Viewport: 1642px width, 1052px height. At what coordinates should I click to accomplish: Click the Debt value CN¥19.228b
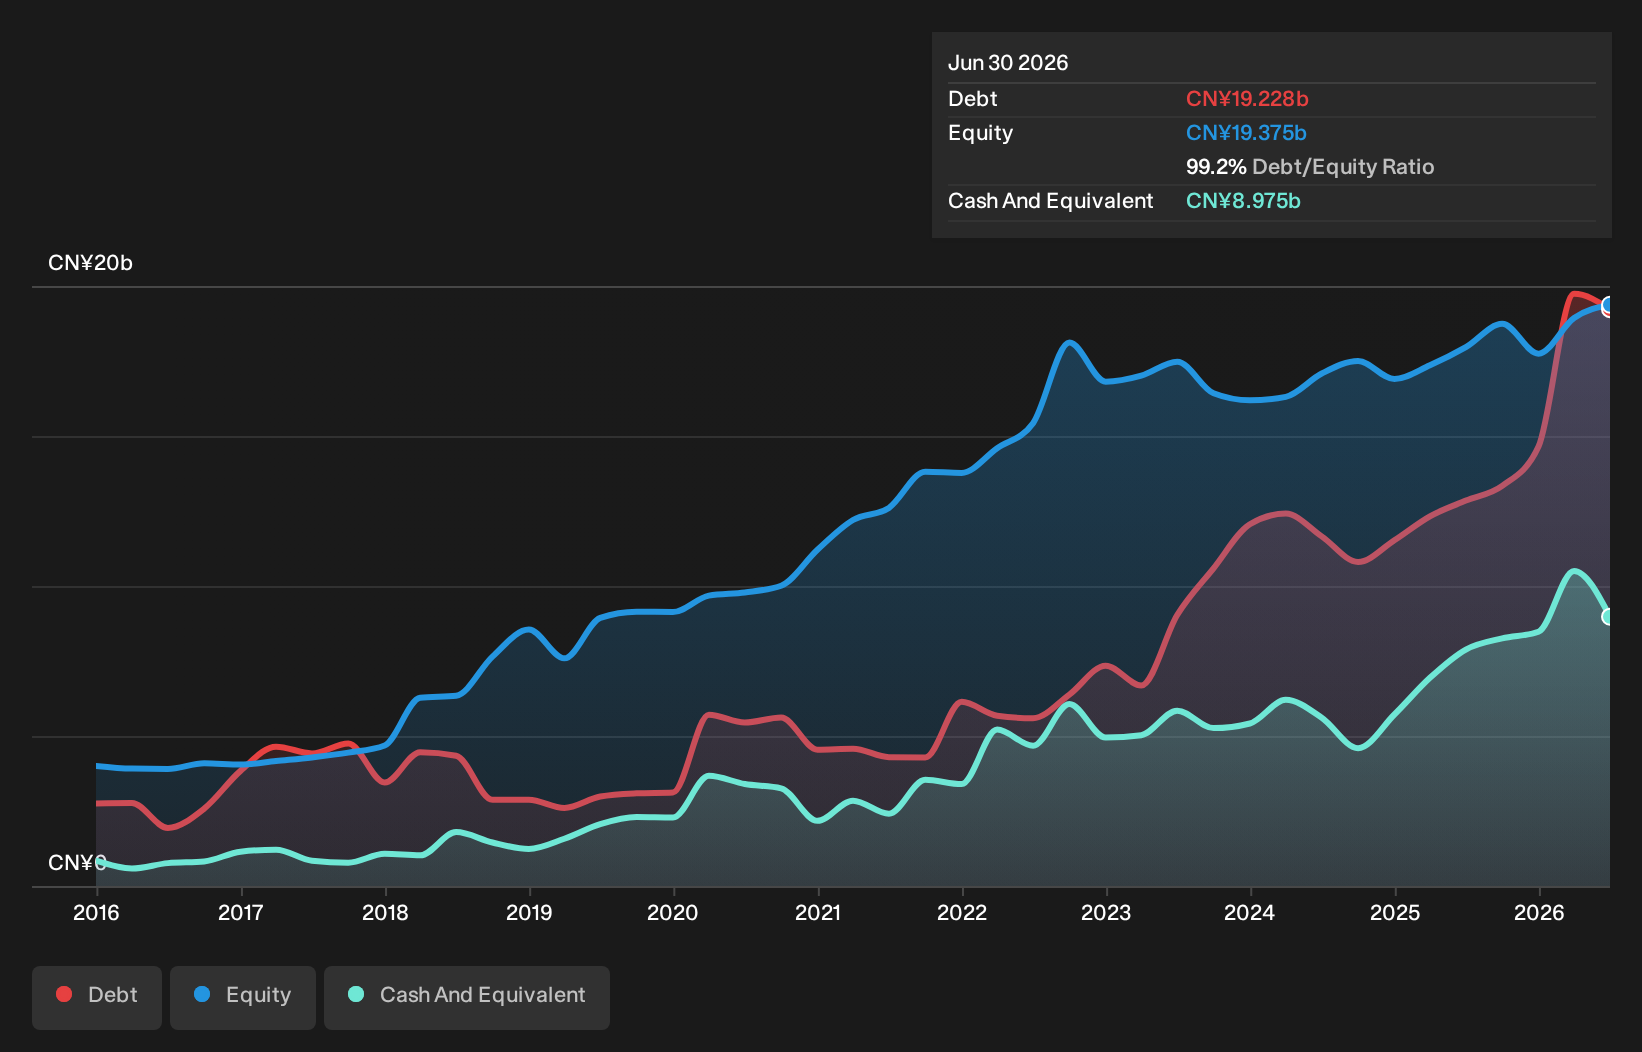point(1247,99)
